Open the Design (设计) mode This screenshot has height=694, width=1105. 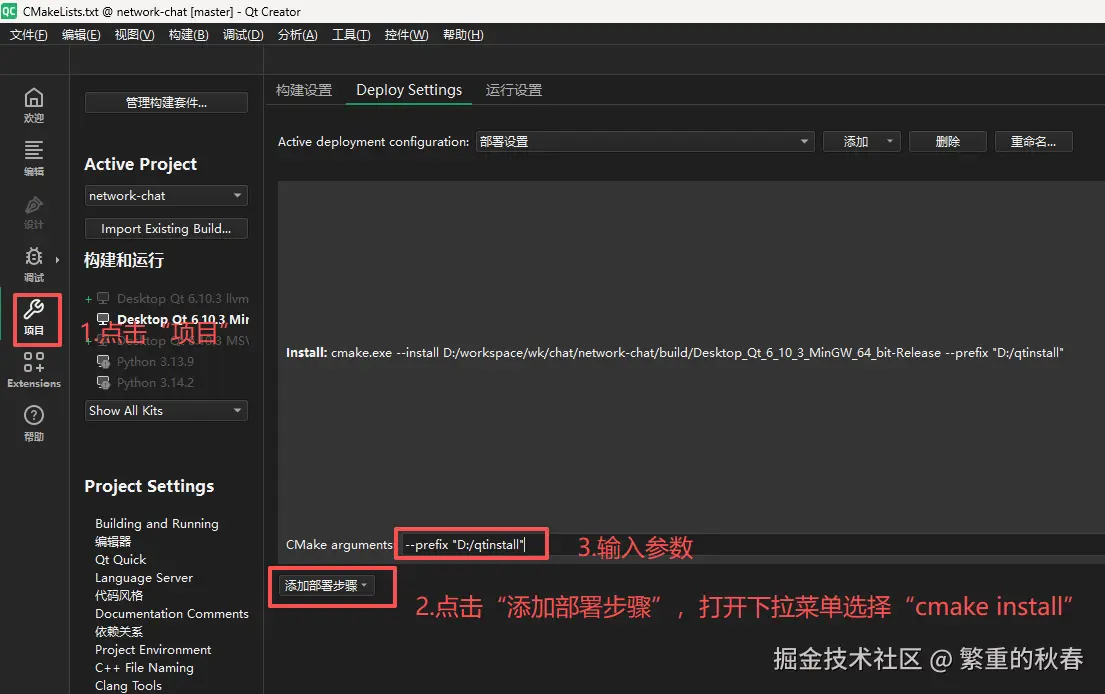pyautogui.click(x=34, y=212)
